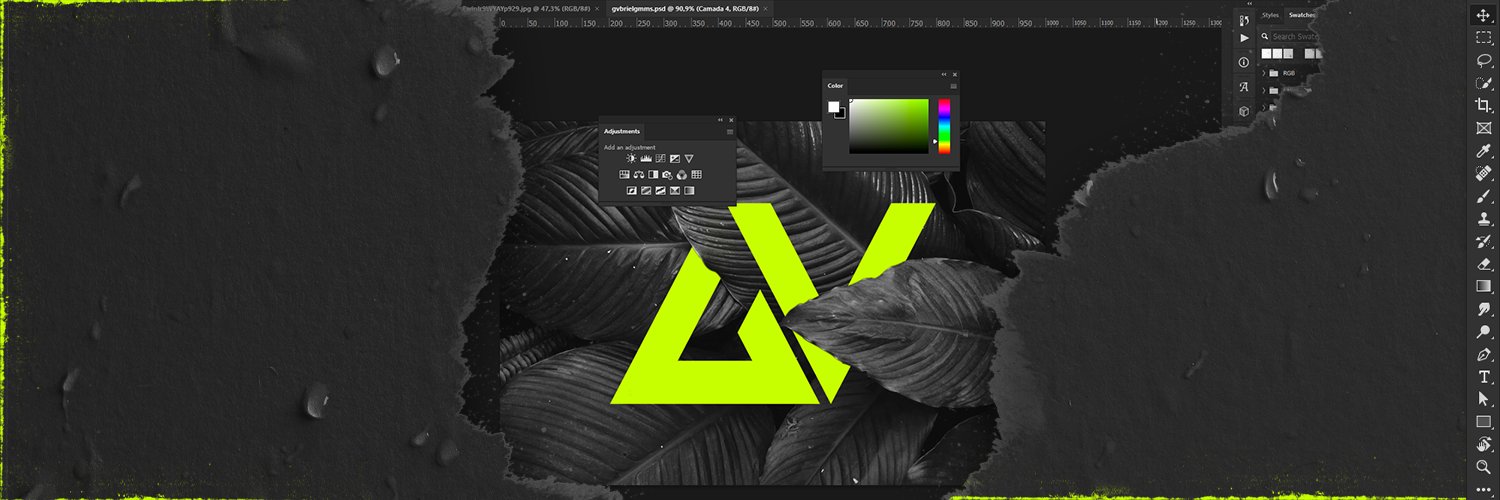The image size is (1500, 500).
Task: Add a Photo Filter adjustment
Action: (x=667, y=174)
